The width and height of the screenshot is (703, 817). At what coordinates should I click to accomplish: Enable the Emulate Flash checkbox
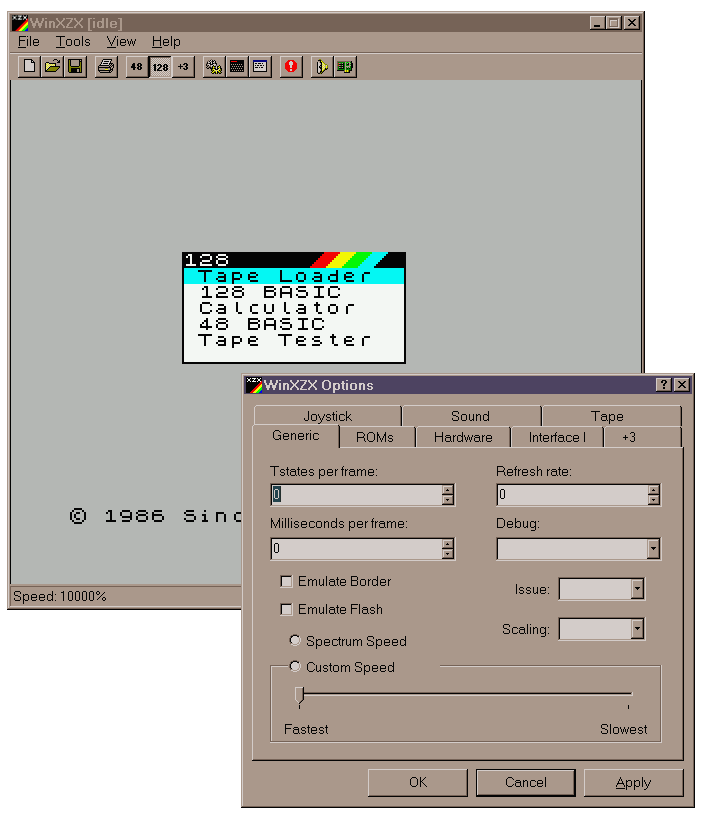coord(286,609)
